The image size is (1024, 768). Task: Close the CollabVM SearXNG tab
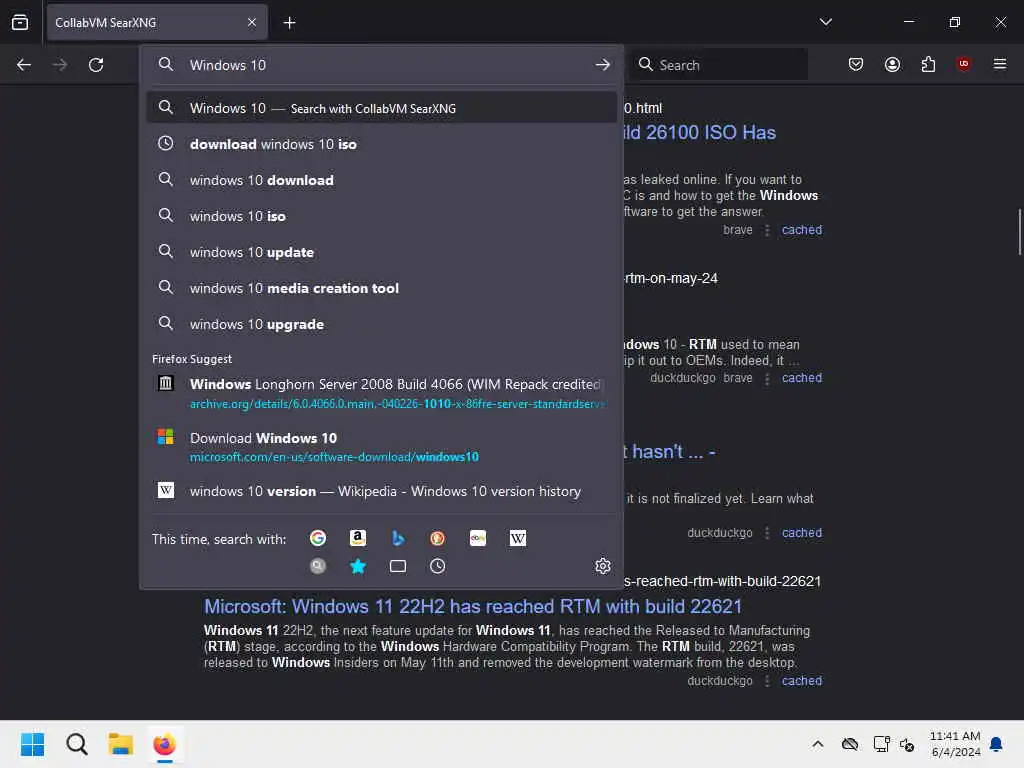tap(252, 23)
